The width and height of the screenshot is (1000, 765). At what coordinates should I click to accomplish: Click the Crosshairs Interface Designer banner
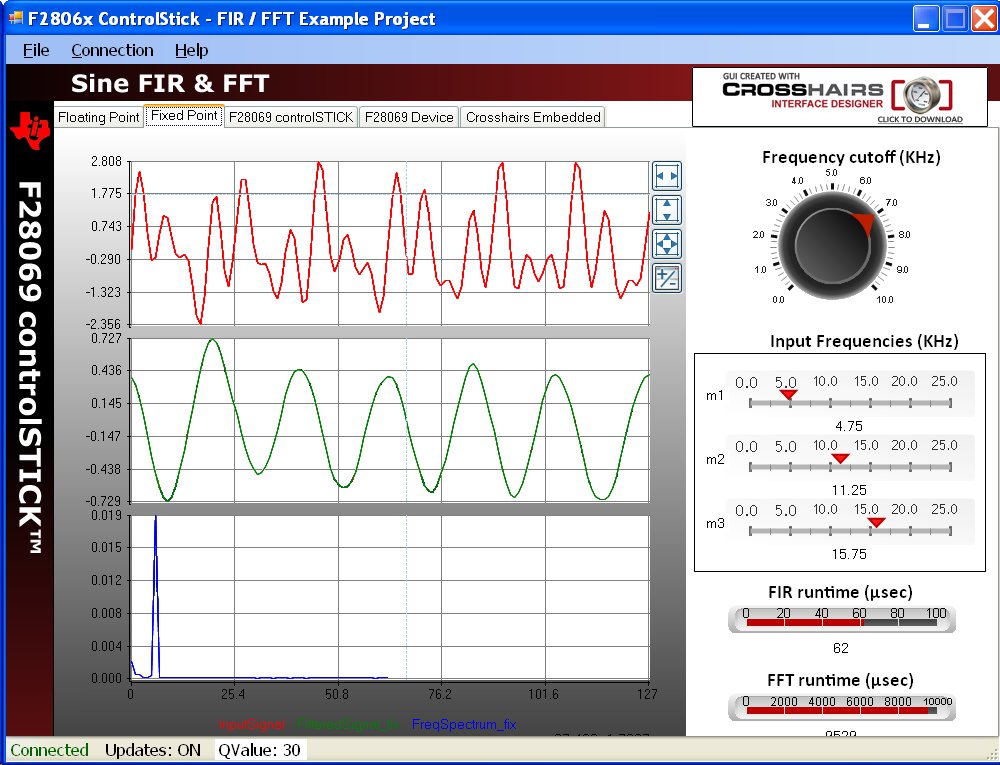click(839, 97)
